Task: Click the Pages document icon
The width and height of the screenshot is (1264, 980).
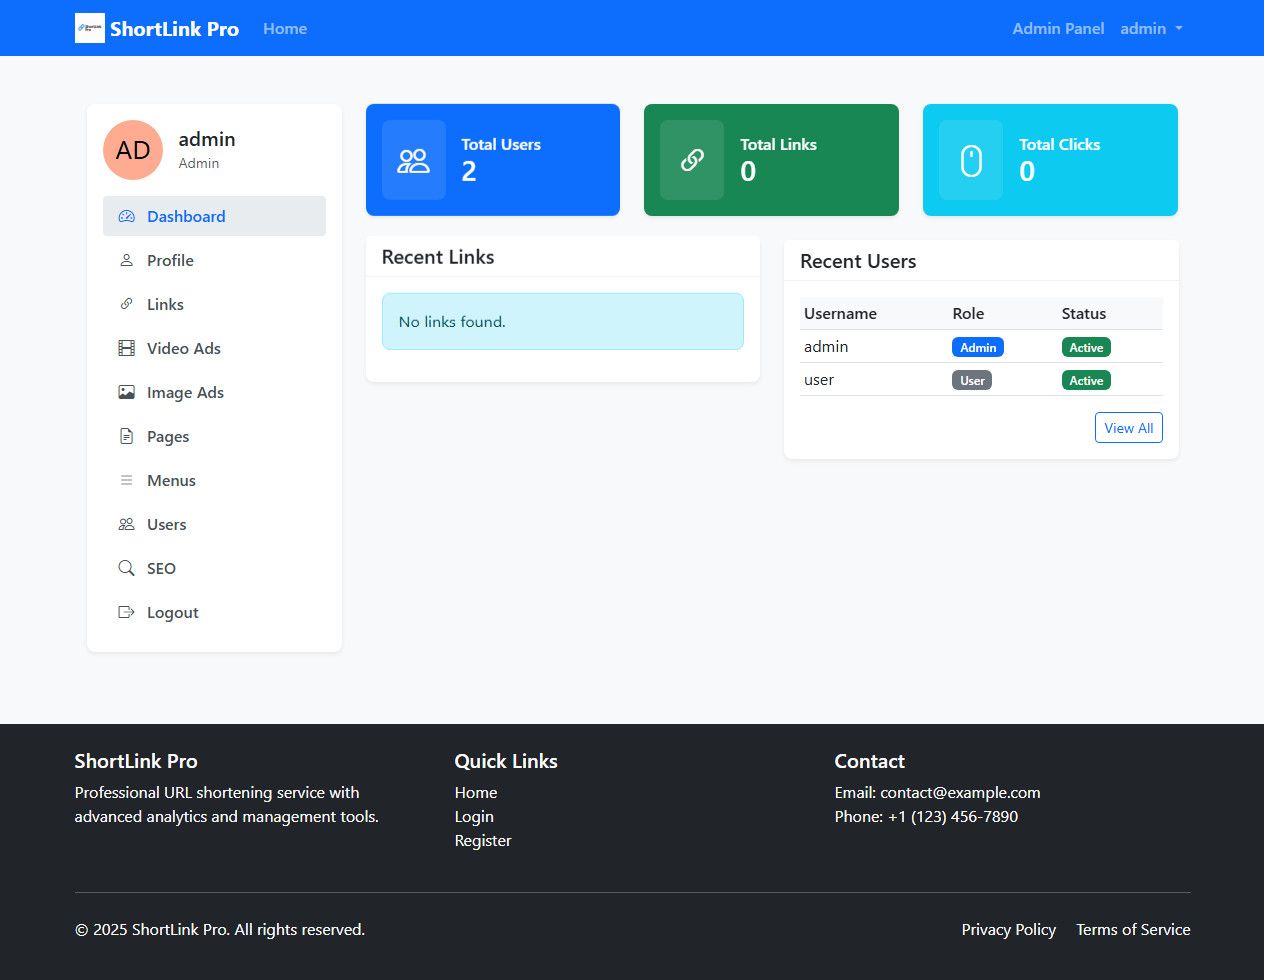Action: click(x=126, y=436)
